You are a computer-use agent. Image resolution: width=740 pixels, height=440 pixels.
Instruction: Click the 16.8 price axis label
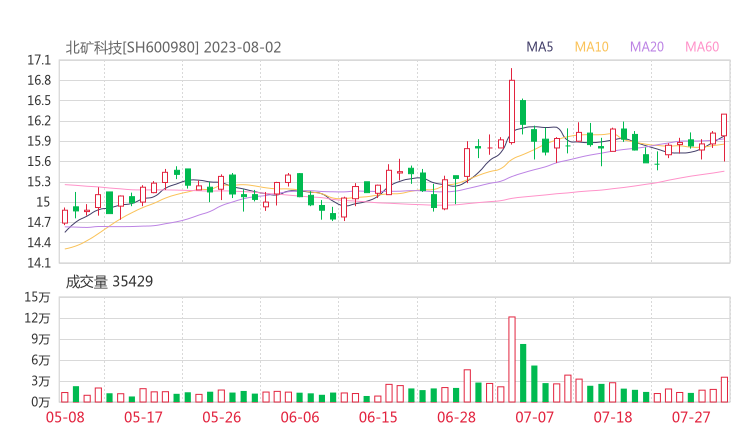tap(39, 81)
